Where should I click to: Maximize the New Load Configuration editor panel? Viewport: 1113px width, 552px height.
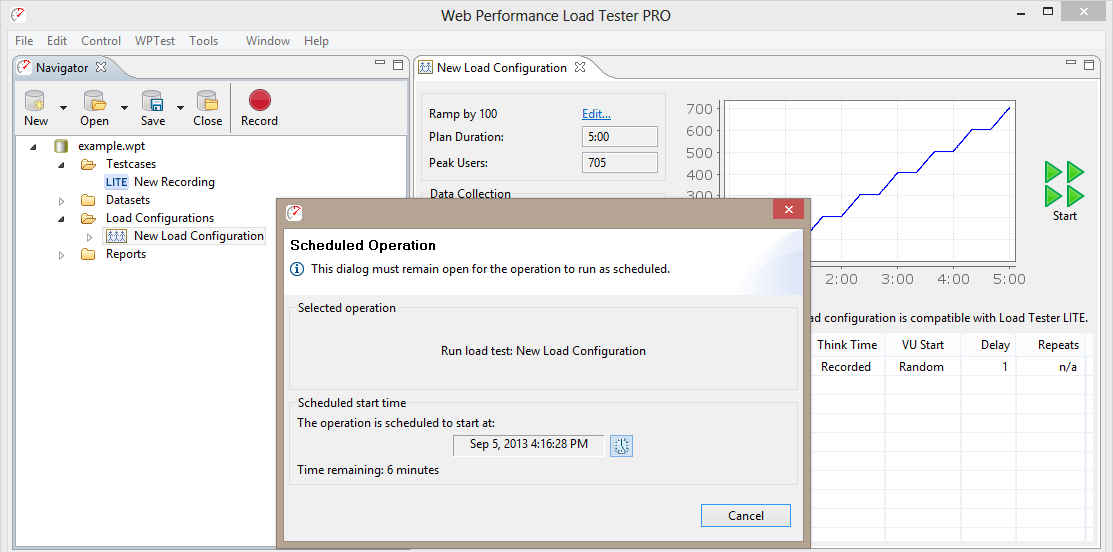[x=1088, y=65]
